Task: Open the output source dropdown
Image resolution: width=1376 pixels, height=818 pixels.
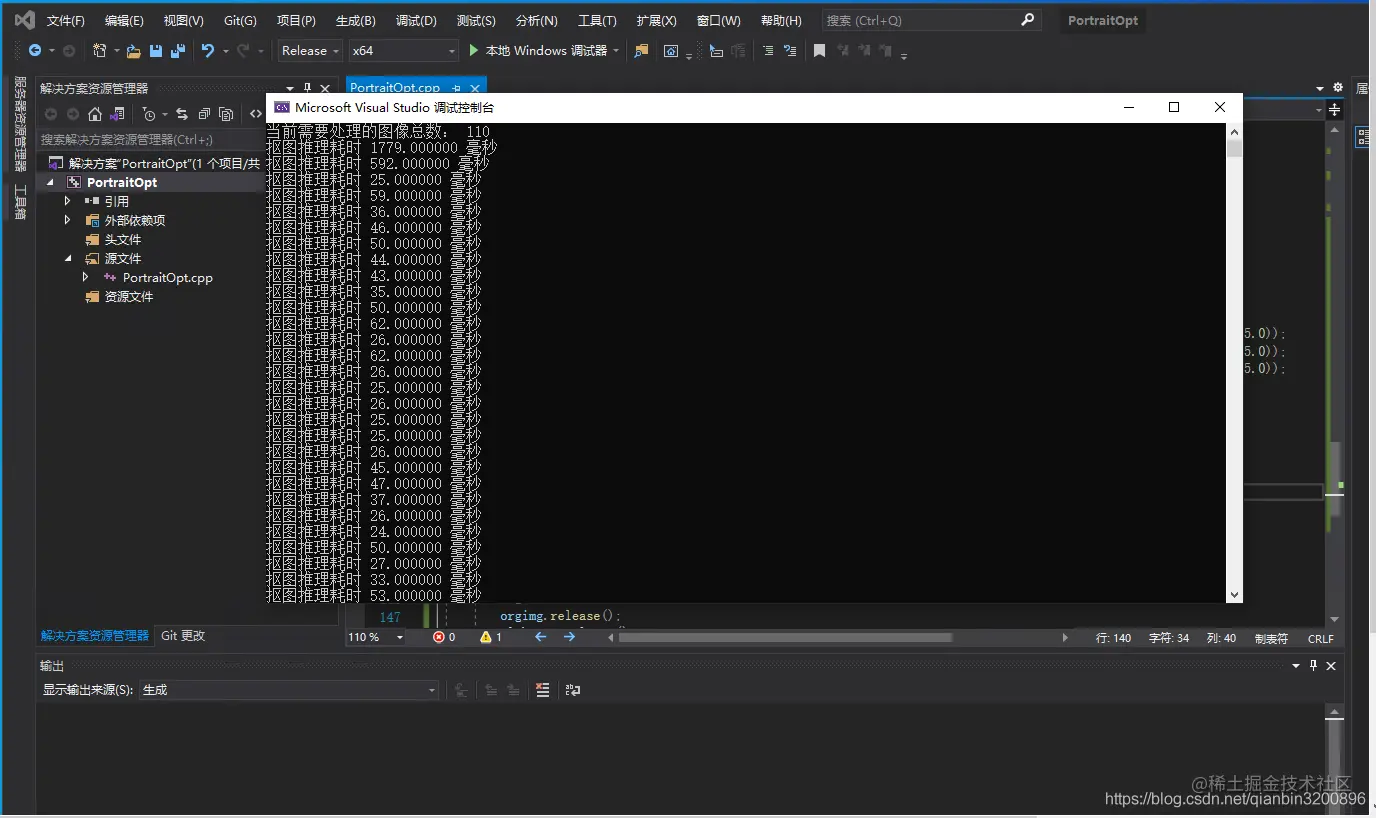Action: coord(288,690)
